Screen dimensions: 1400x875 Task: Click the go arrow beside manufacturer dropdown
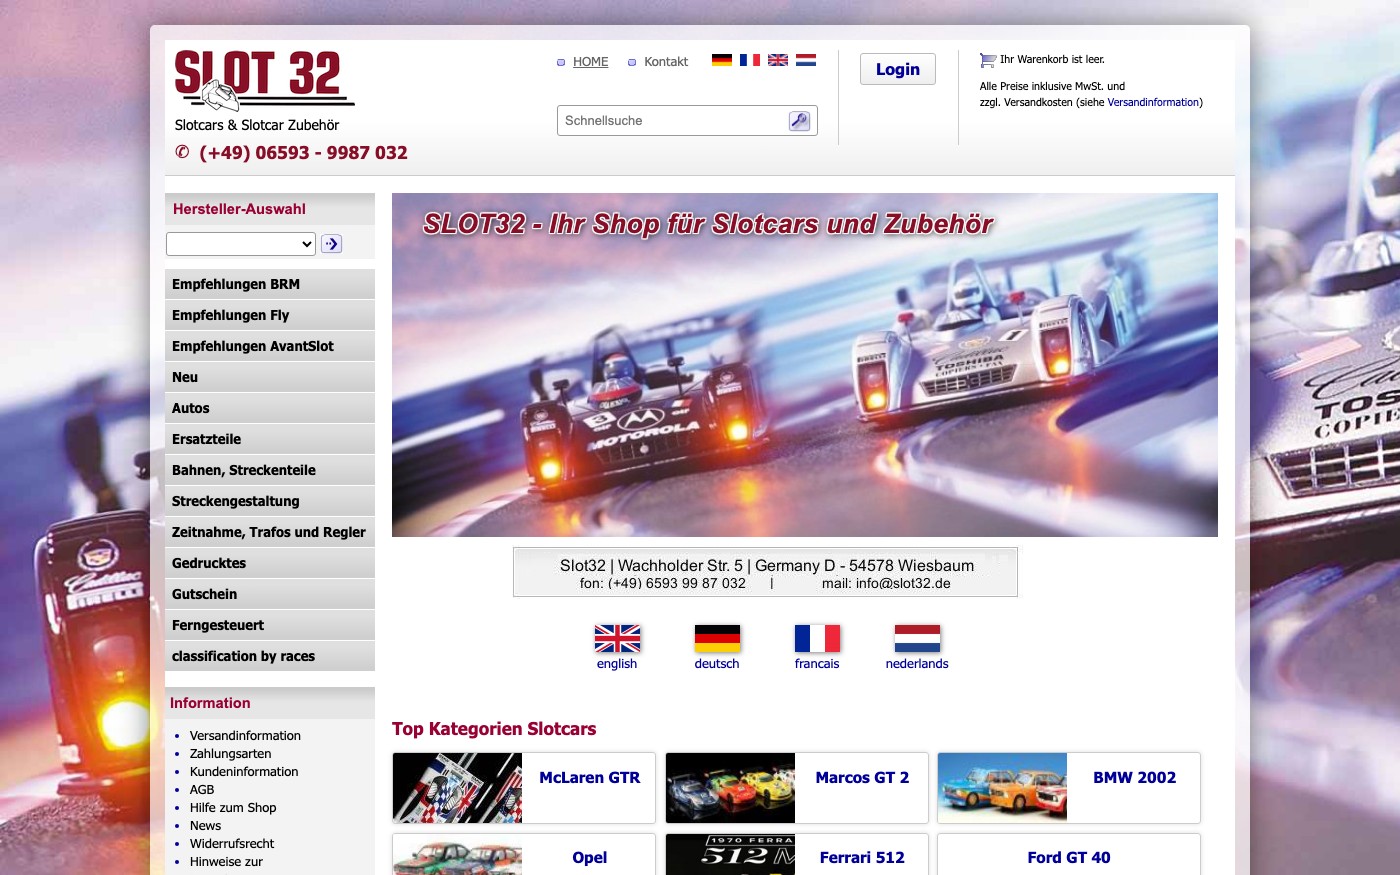tap(332, 244)
